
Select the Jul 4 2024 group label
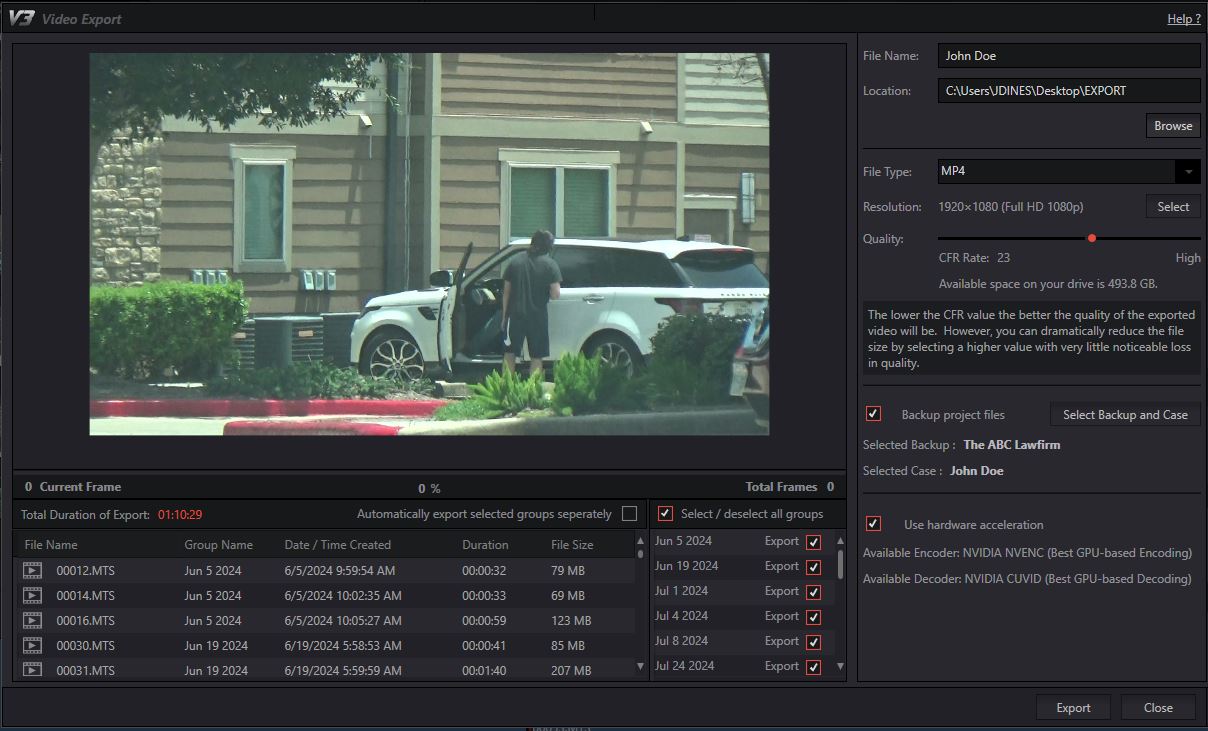click(681, 616)
